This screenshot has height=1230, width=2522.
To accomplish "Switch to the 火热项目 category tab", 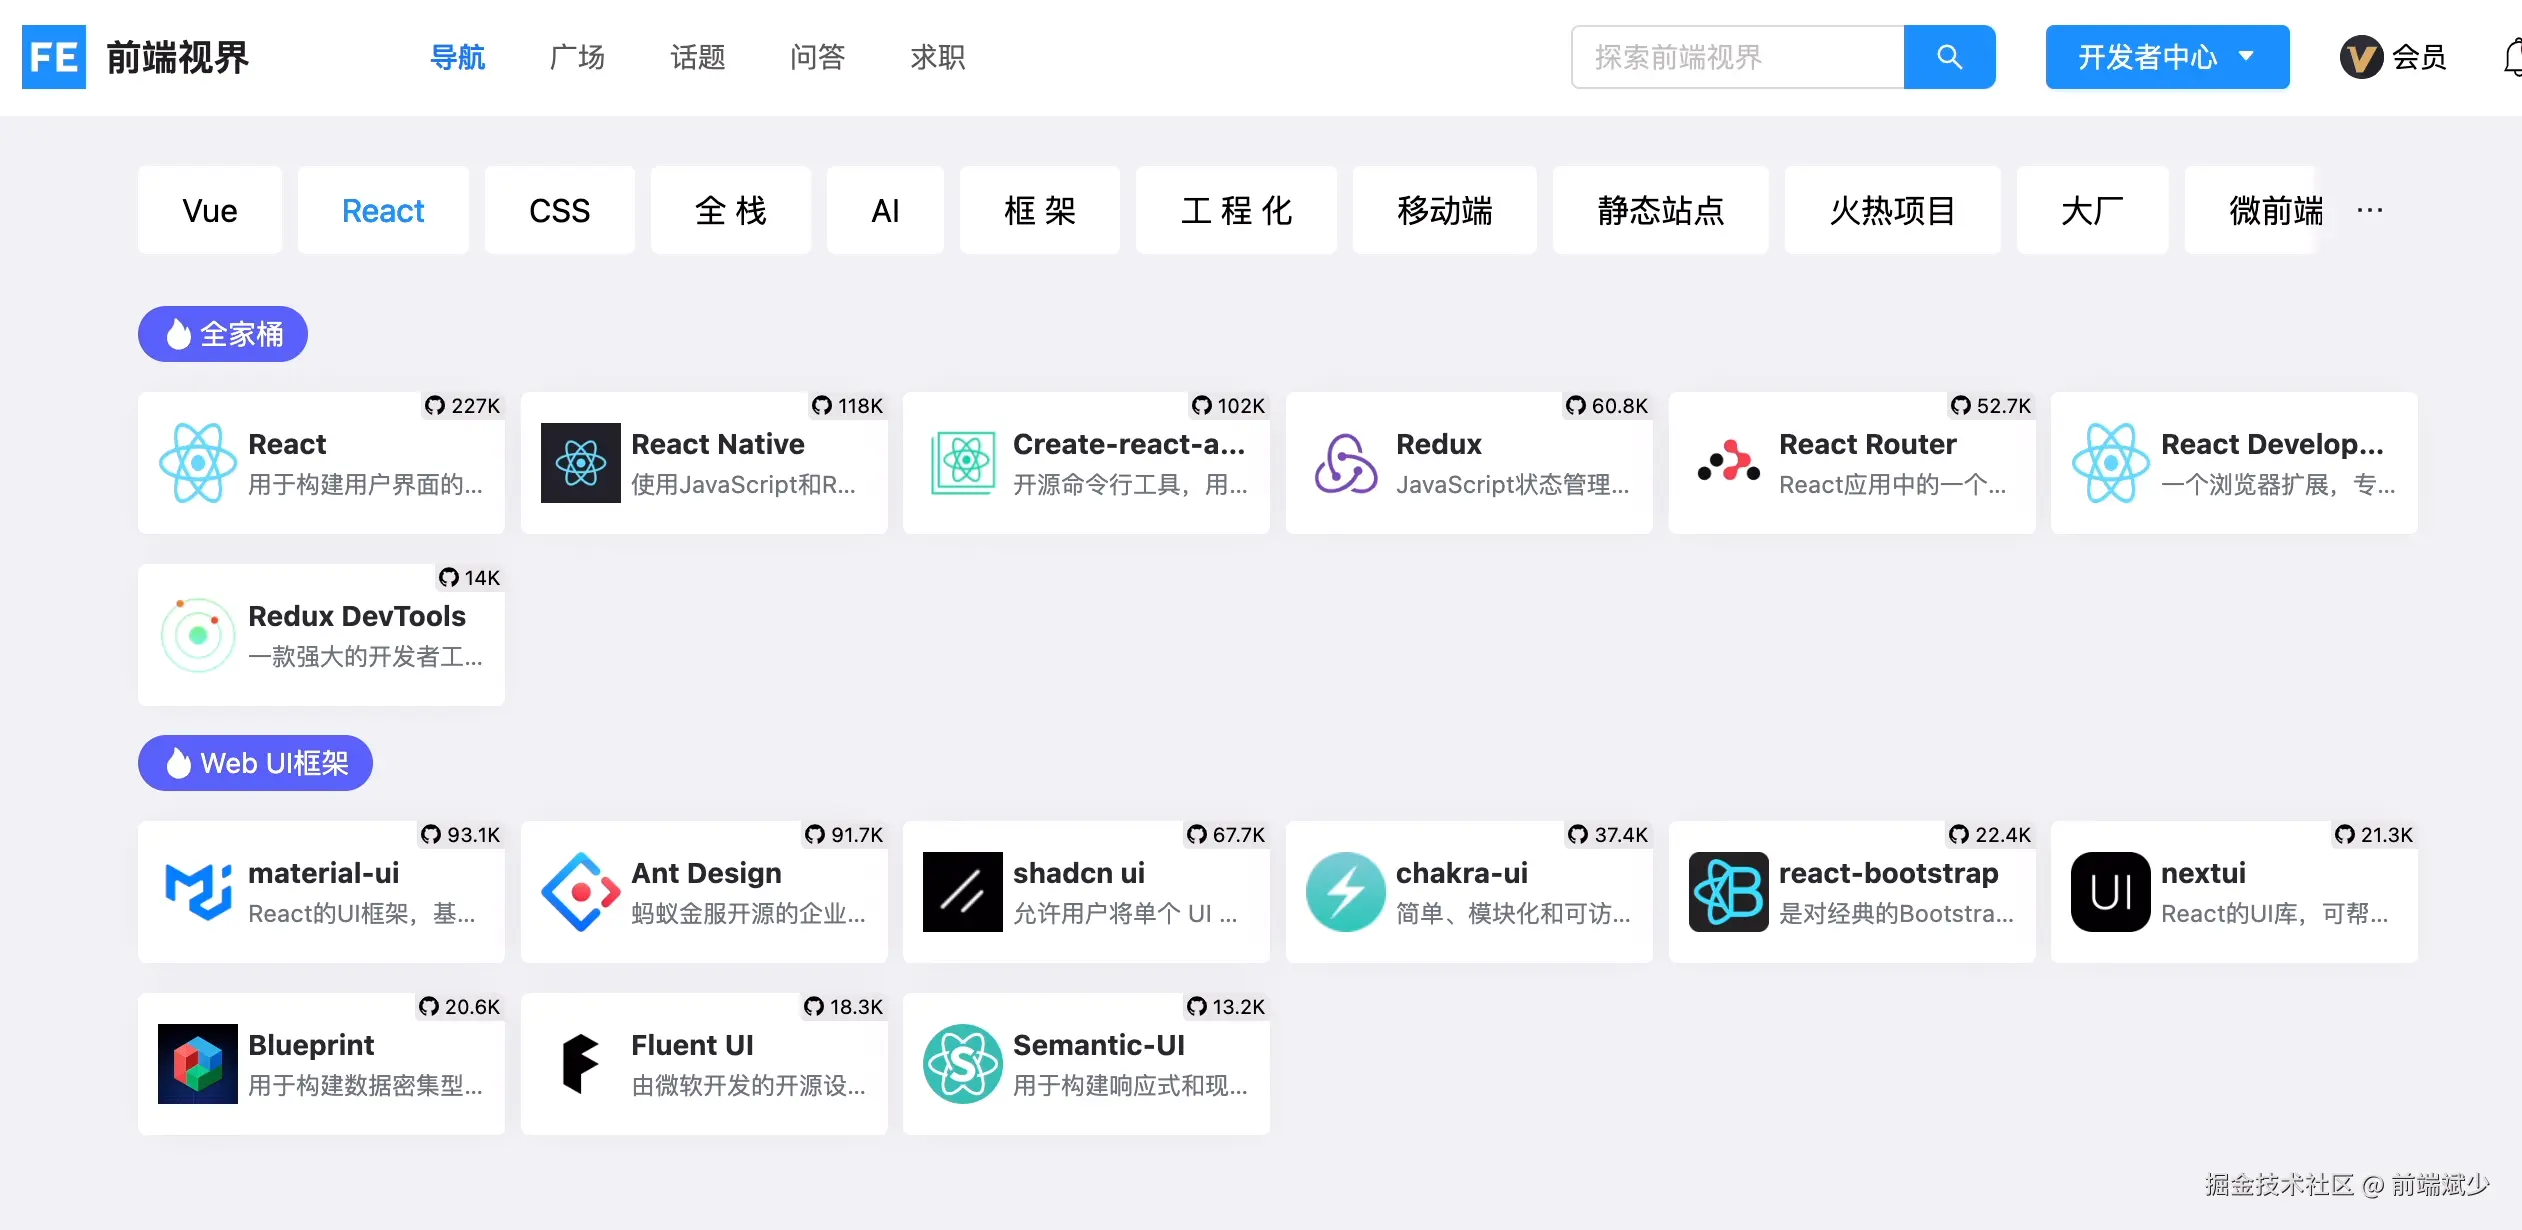I will click(1893, 210).
